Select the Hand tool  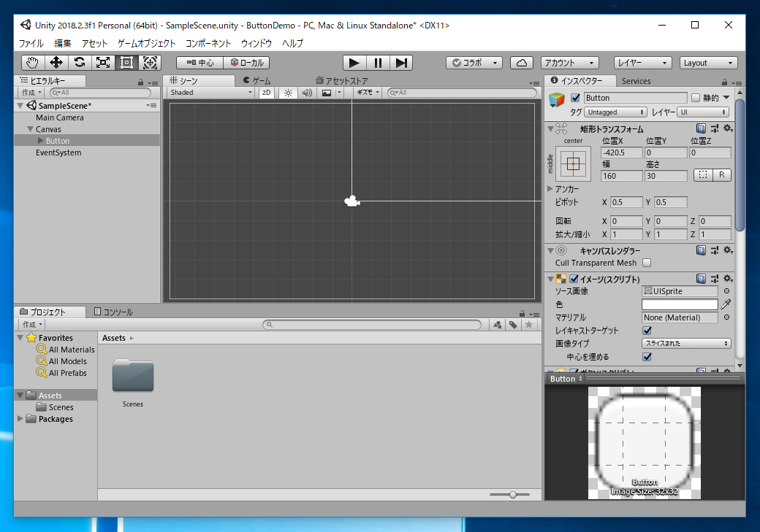pos(32,63)
